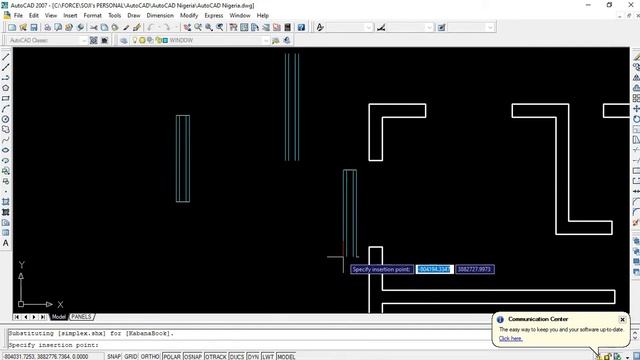Go to last layout tab arrow

43,317
